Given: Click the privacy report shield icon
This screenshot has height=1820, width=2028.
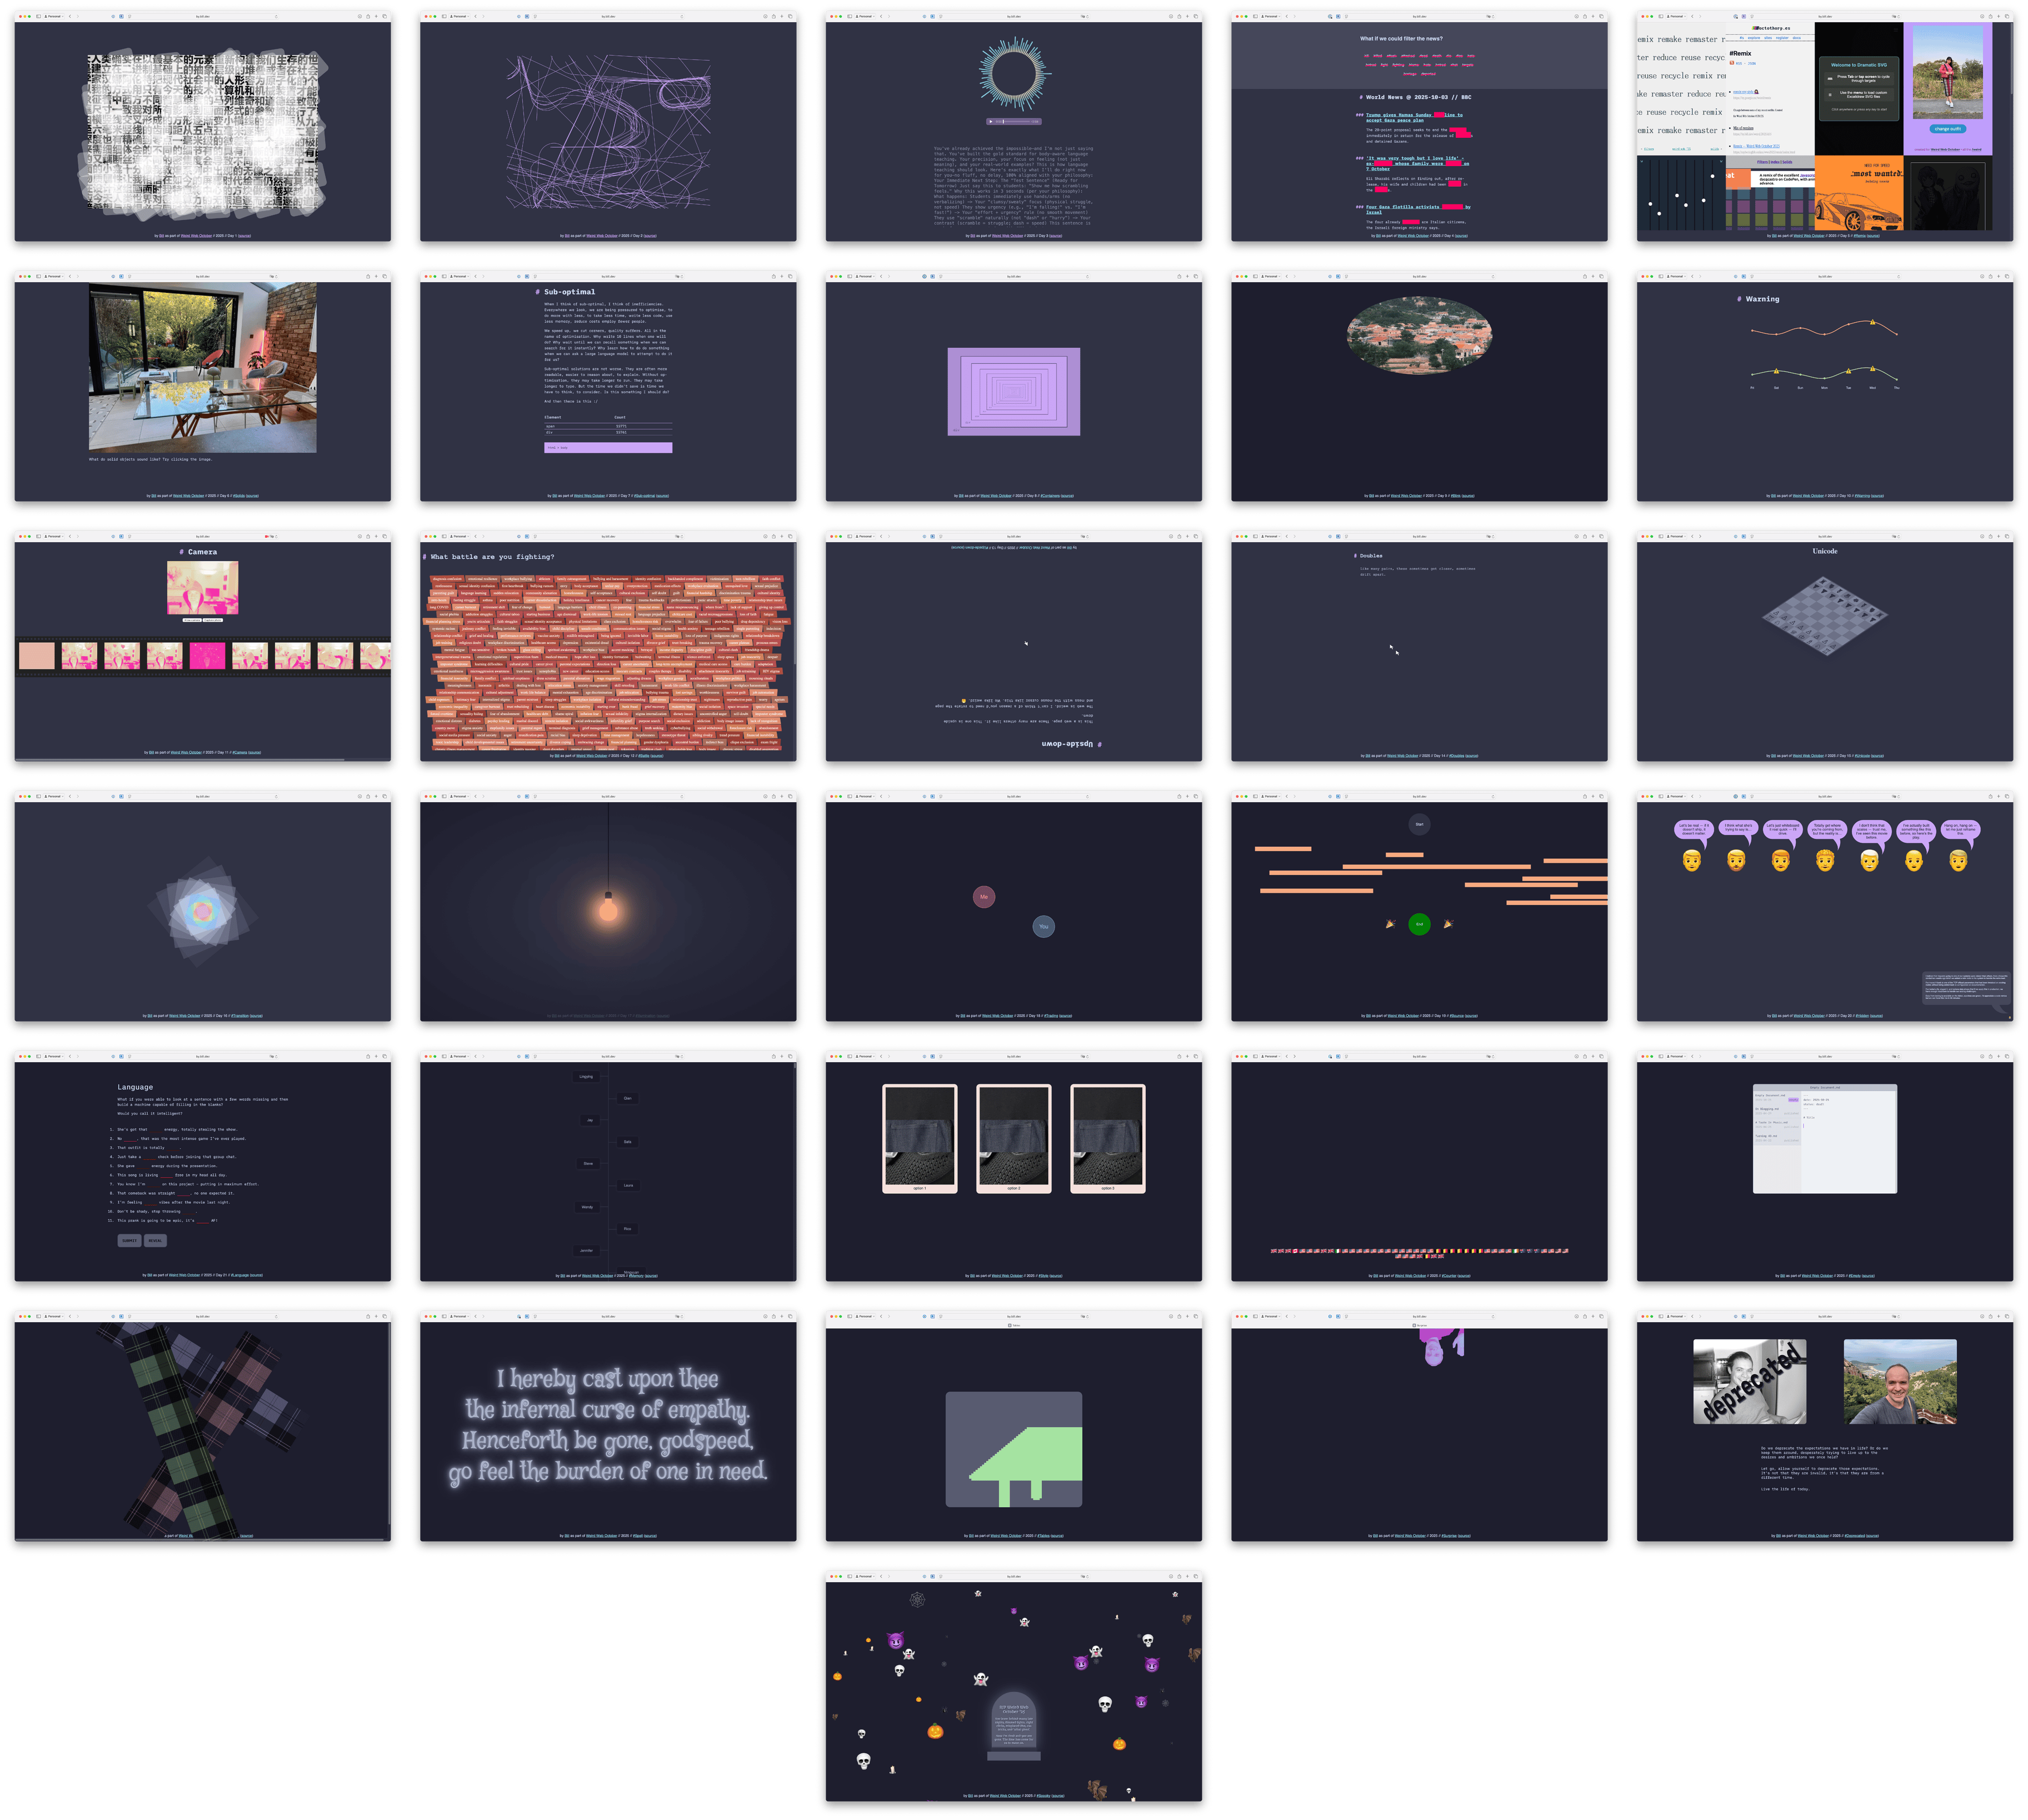Looking at the screenshot, I should (x=1330, y=17).
